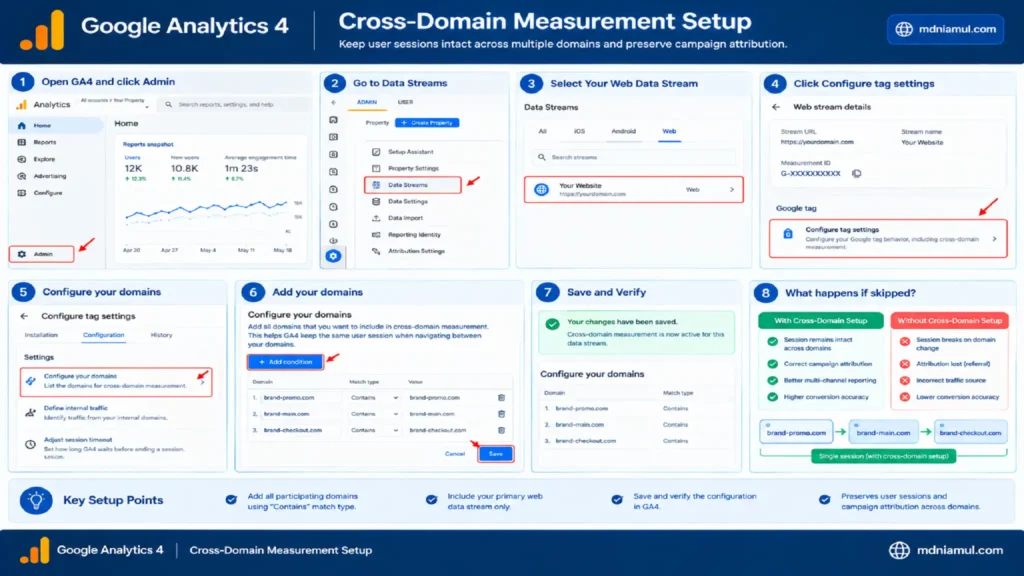Go back using Web stream details arrow

776,107
